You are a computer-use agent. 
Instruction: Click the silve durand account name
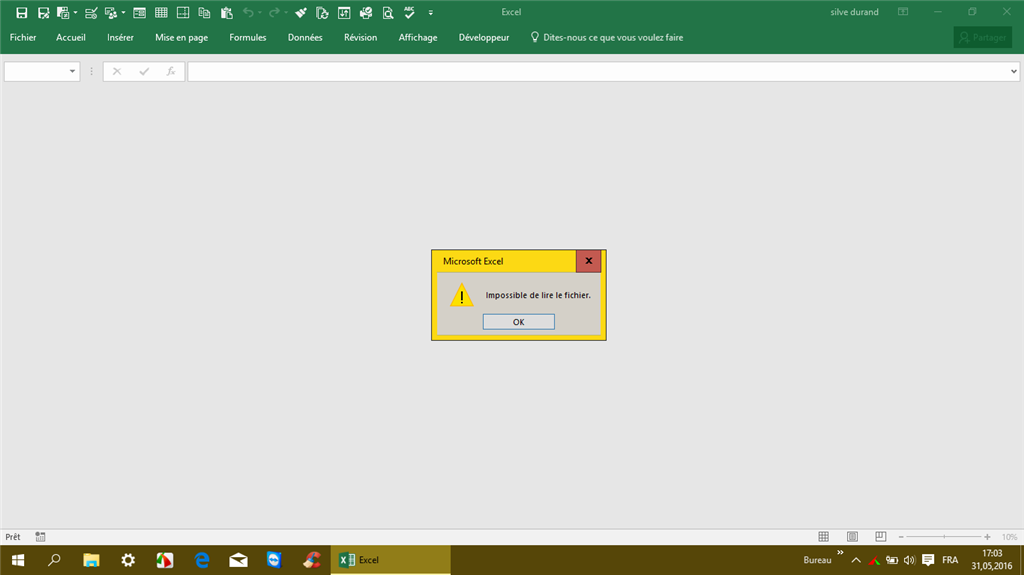tap(854, 12)
